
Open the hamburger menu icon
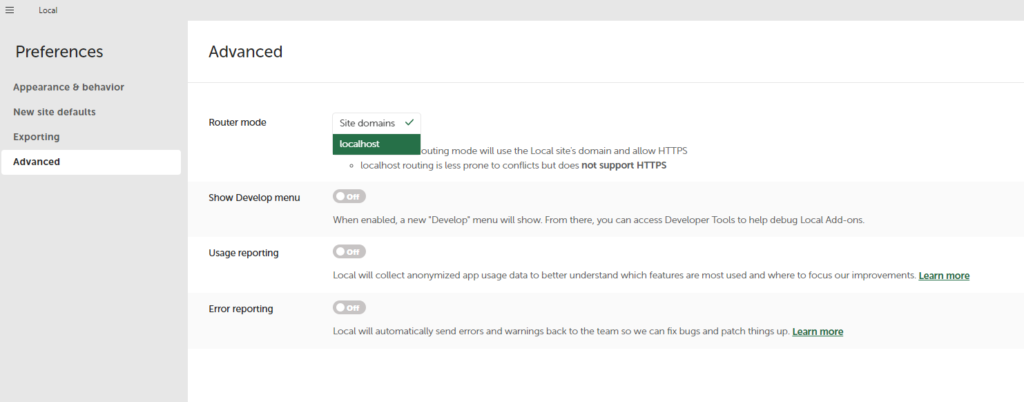pyautogui.click(x=10, y=10)
